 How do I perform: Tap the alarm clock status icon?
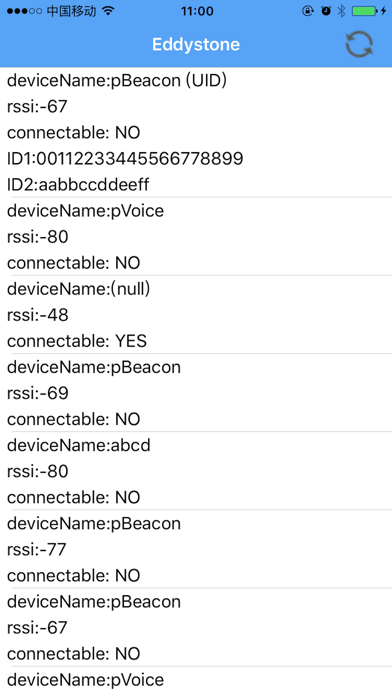326,11
